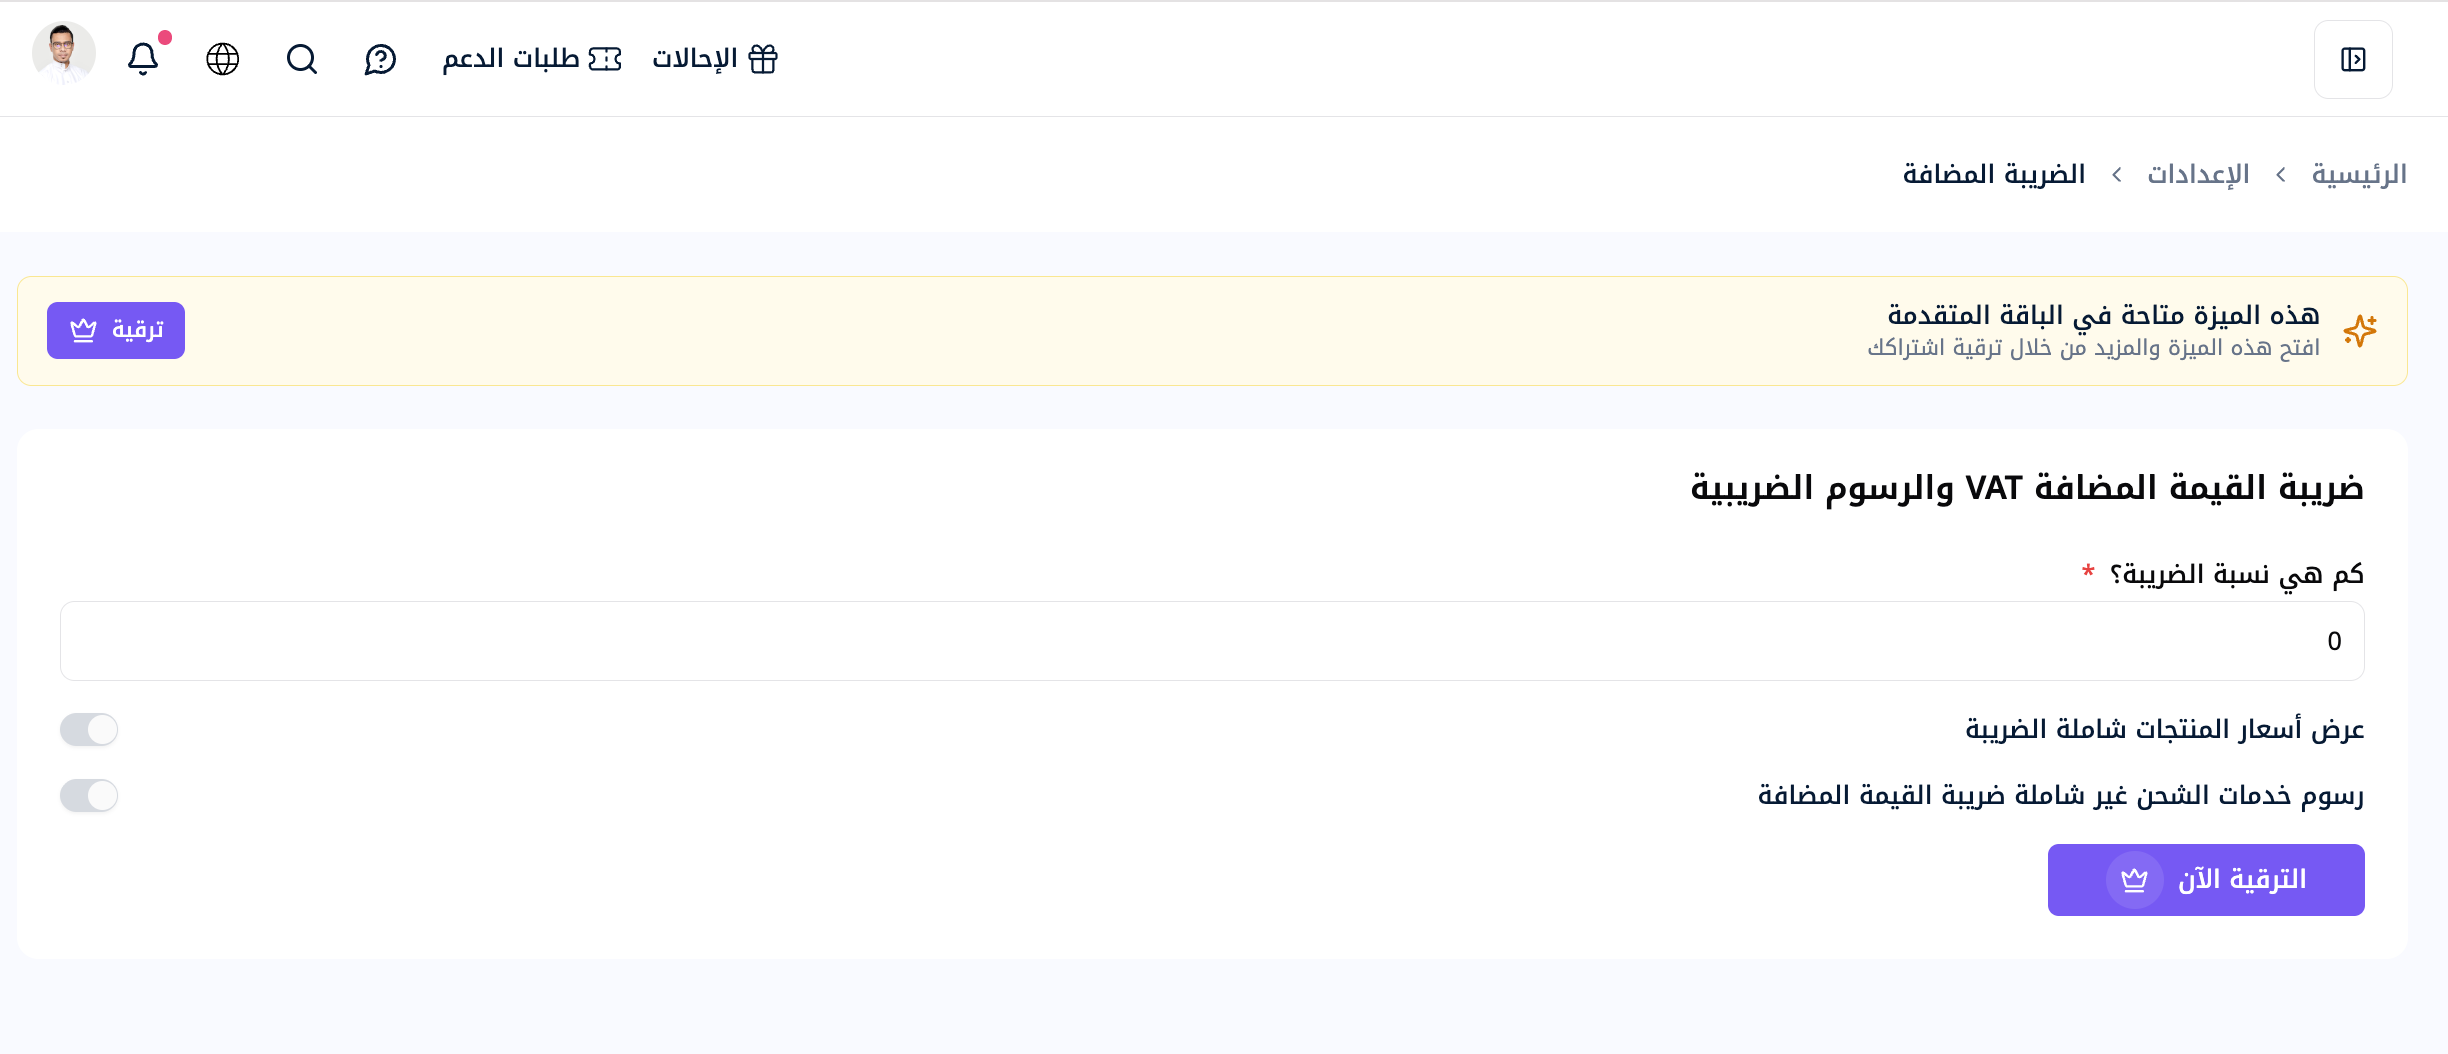This screenshot has height=1054, width=2448.
Task: Click the globe language icon
Action: (223, 59)
